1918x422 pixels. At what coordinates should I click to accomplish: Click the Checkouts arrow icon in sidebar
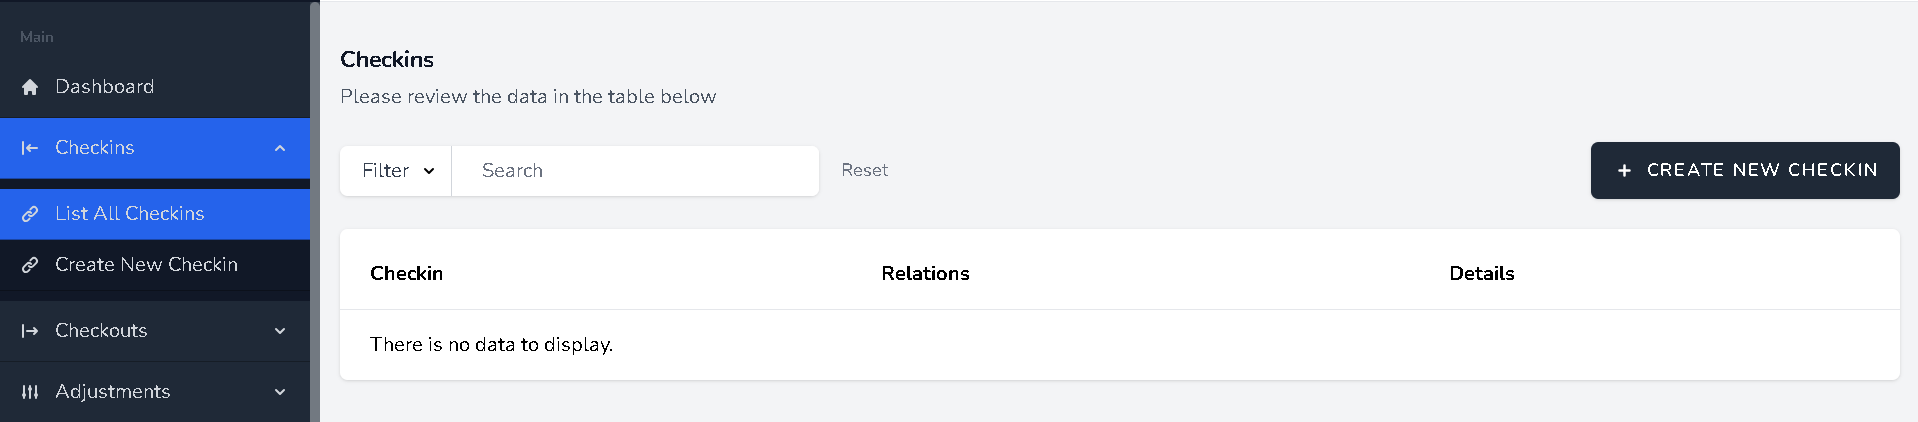[x=30, y=331]
